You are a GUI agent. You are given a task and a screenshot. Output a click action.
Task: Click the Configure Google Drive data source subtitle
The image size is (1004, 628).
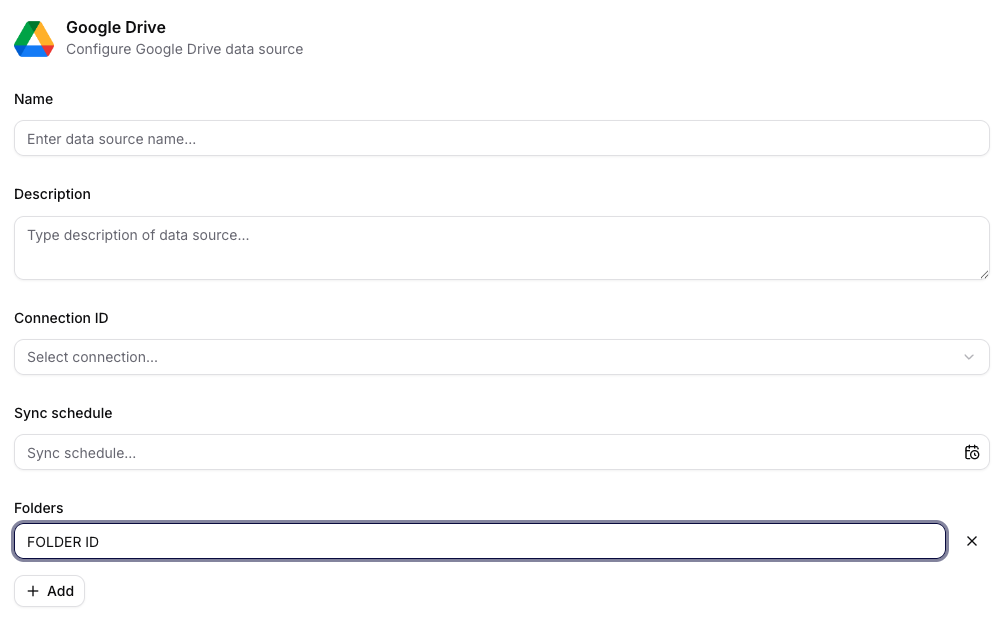coord(184,49)
